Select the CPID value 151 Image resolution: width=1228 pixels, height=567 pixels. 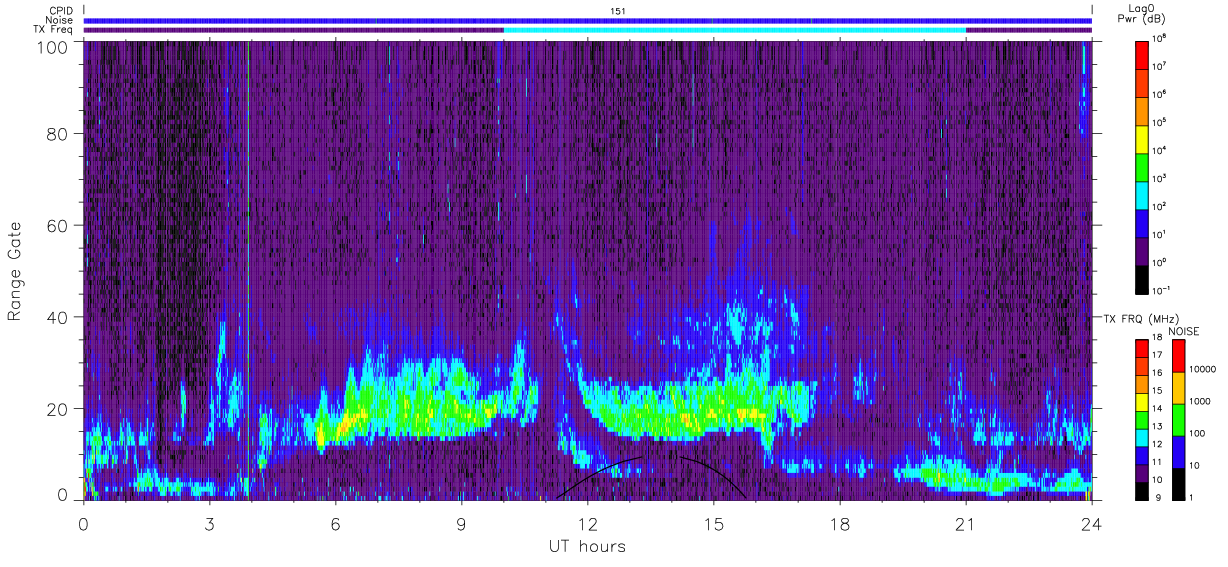[618, 11]
